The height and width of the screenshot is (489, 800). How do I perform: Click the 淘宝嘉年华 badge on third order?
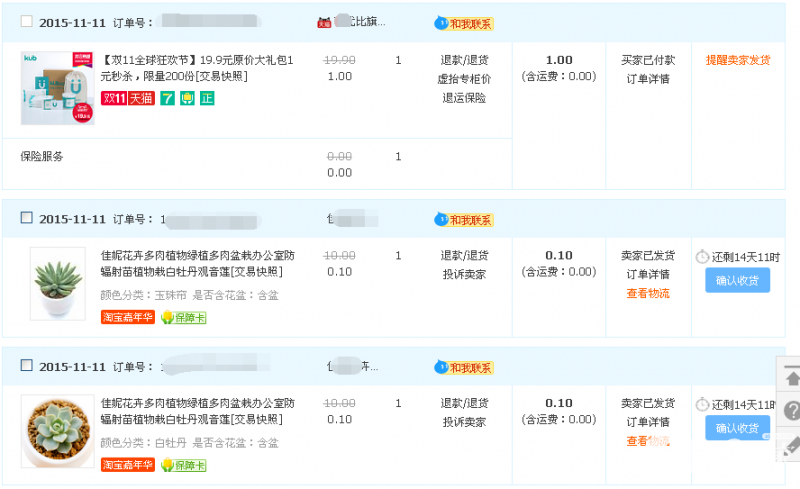[127, 465]
